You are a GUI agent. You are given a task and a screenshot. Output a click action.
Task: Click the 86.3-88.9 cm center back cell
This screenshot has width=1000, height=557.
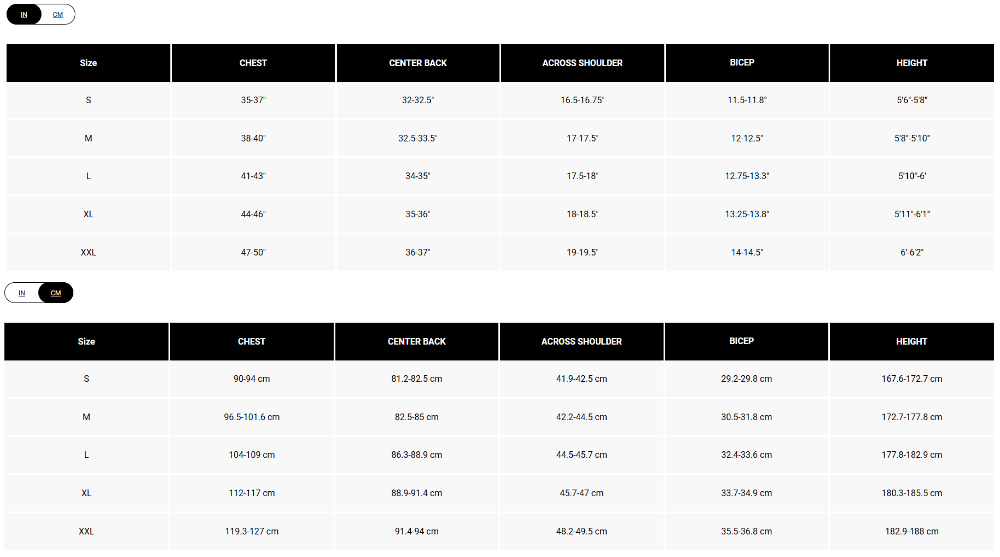tap(417, 455)
